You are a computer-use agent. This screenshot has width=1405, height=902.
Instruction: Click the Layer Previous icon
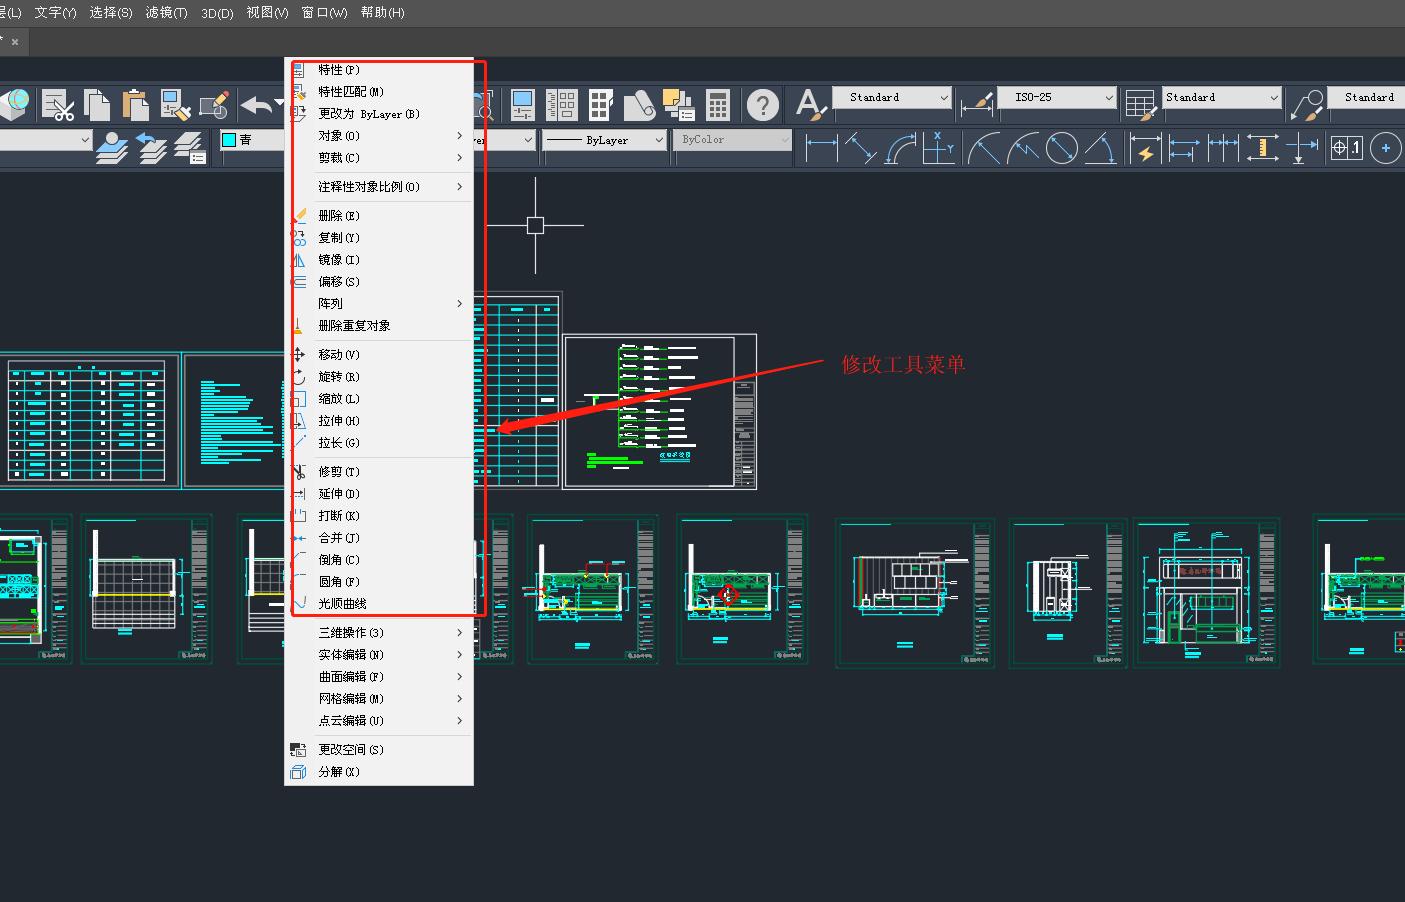click(x=150, y=148)
